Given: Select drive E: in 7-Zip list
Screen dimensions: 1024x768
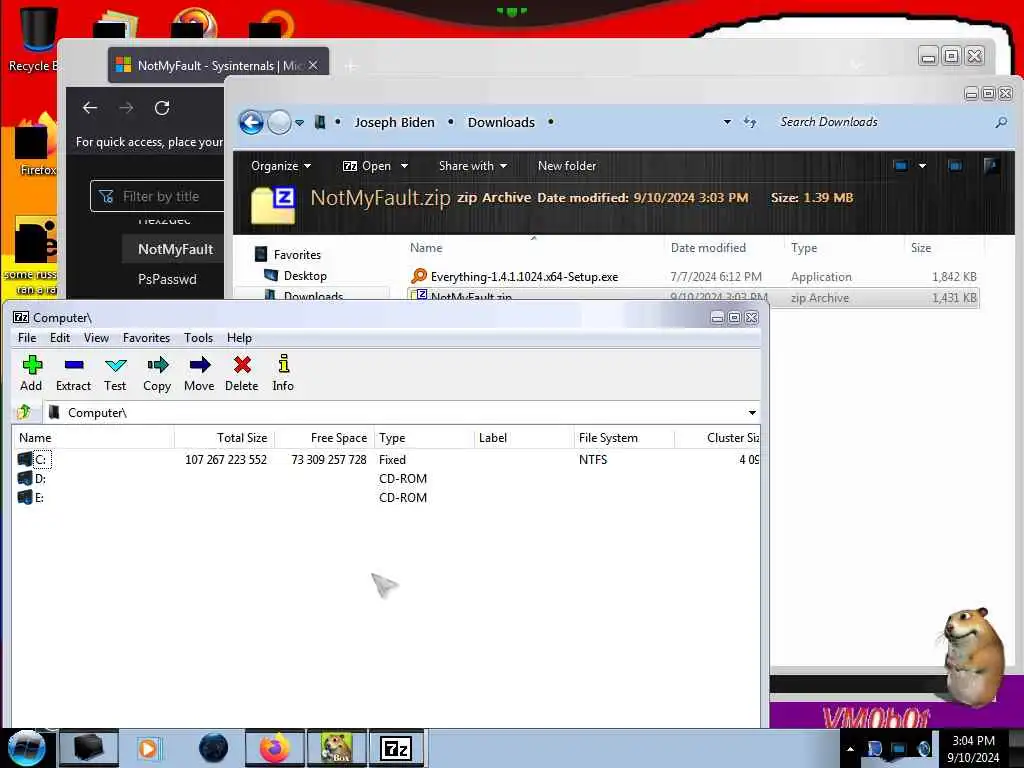Looking at the screenshot, I should point(31,498).
